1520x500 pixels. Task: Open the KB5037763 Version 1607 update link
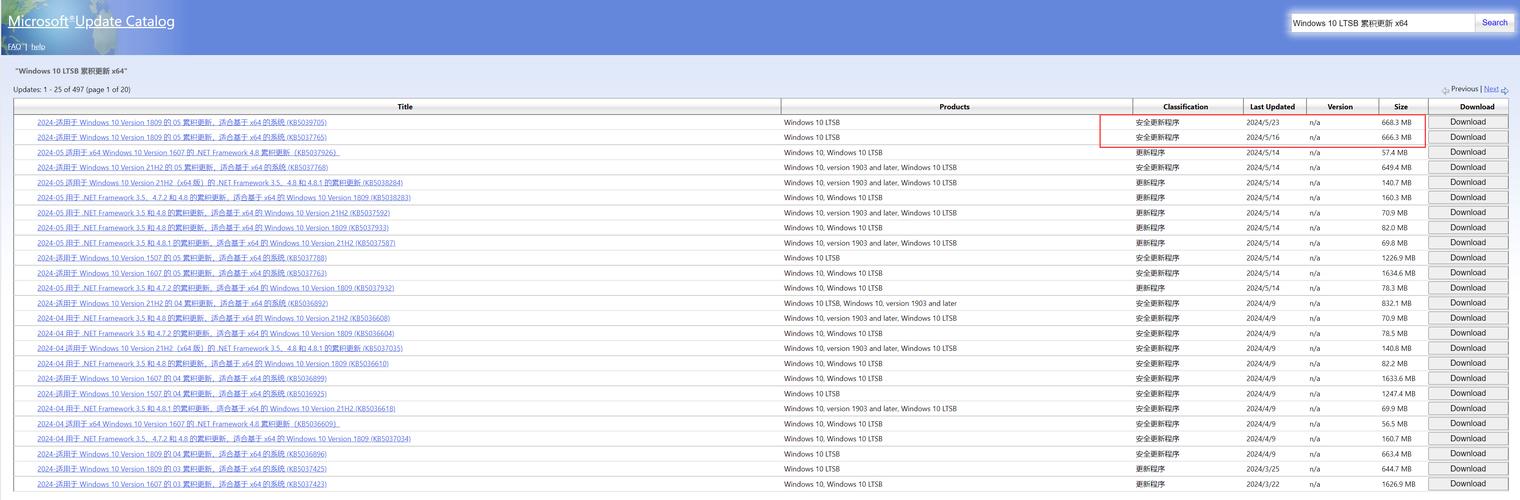coord(182,273)
